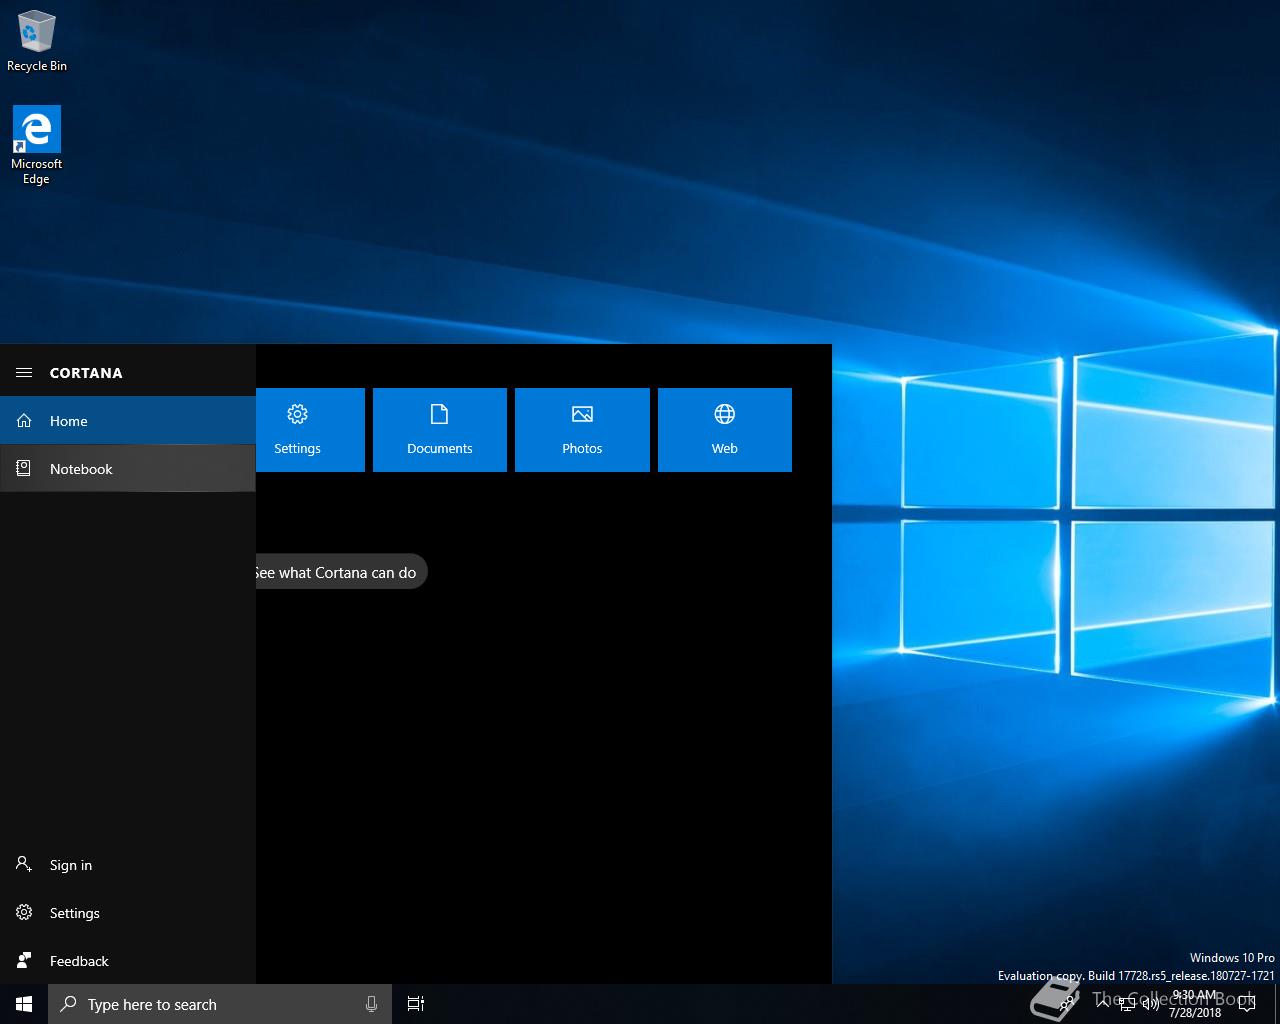Open the Windows Start menu

[x=24, y=1004]
